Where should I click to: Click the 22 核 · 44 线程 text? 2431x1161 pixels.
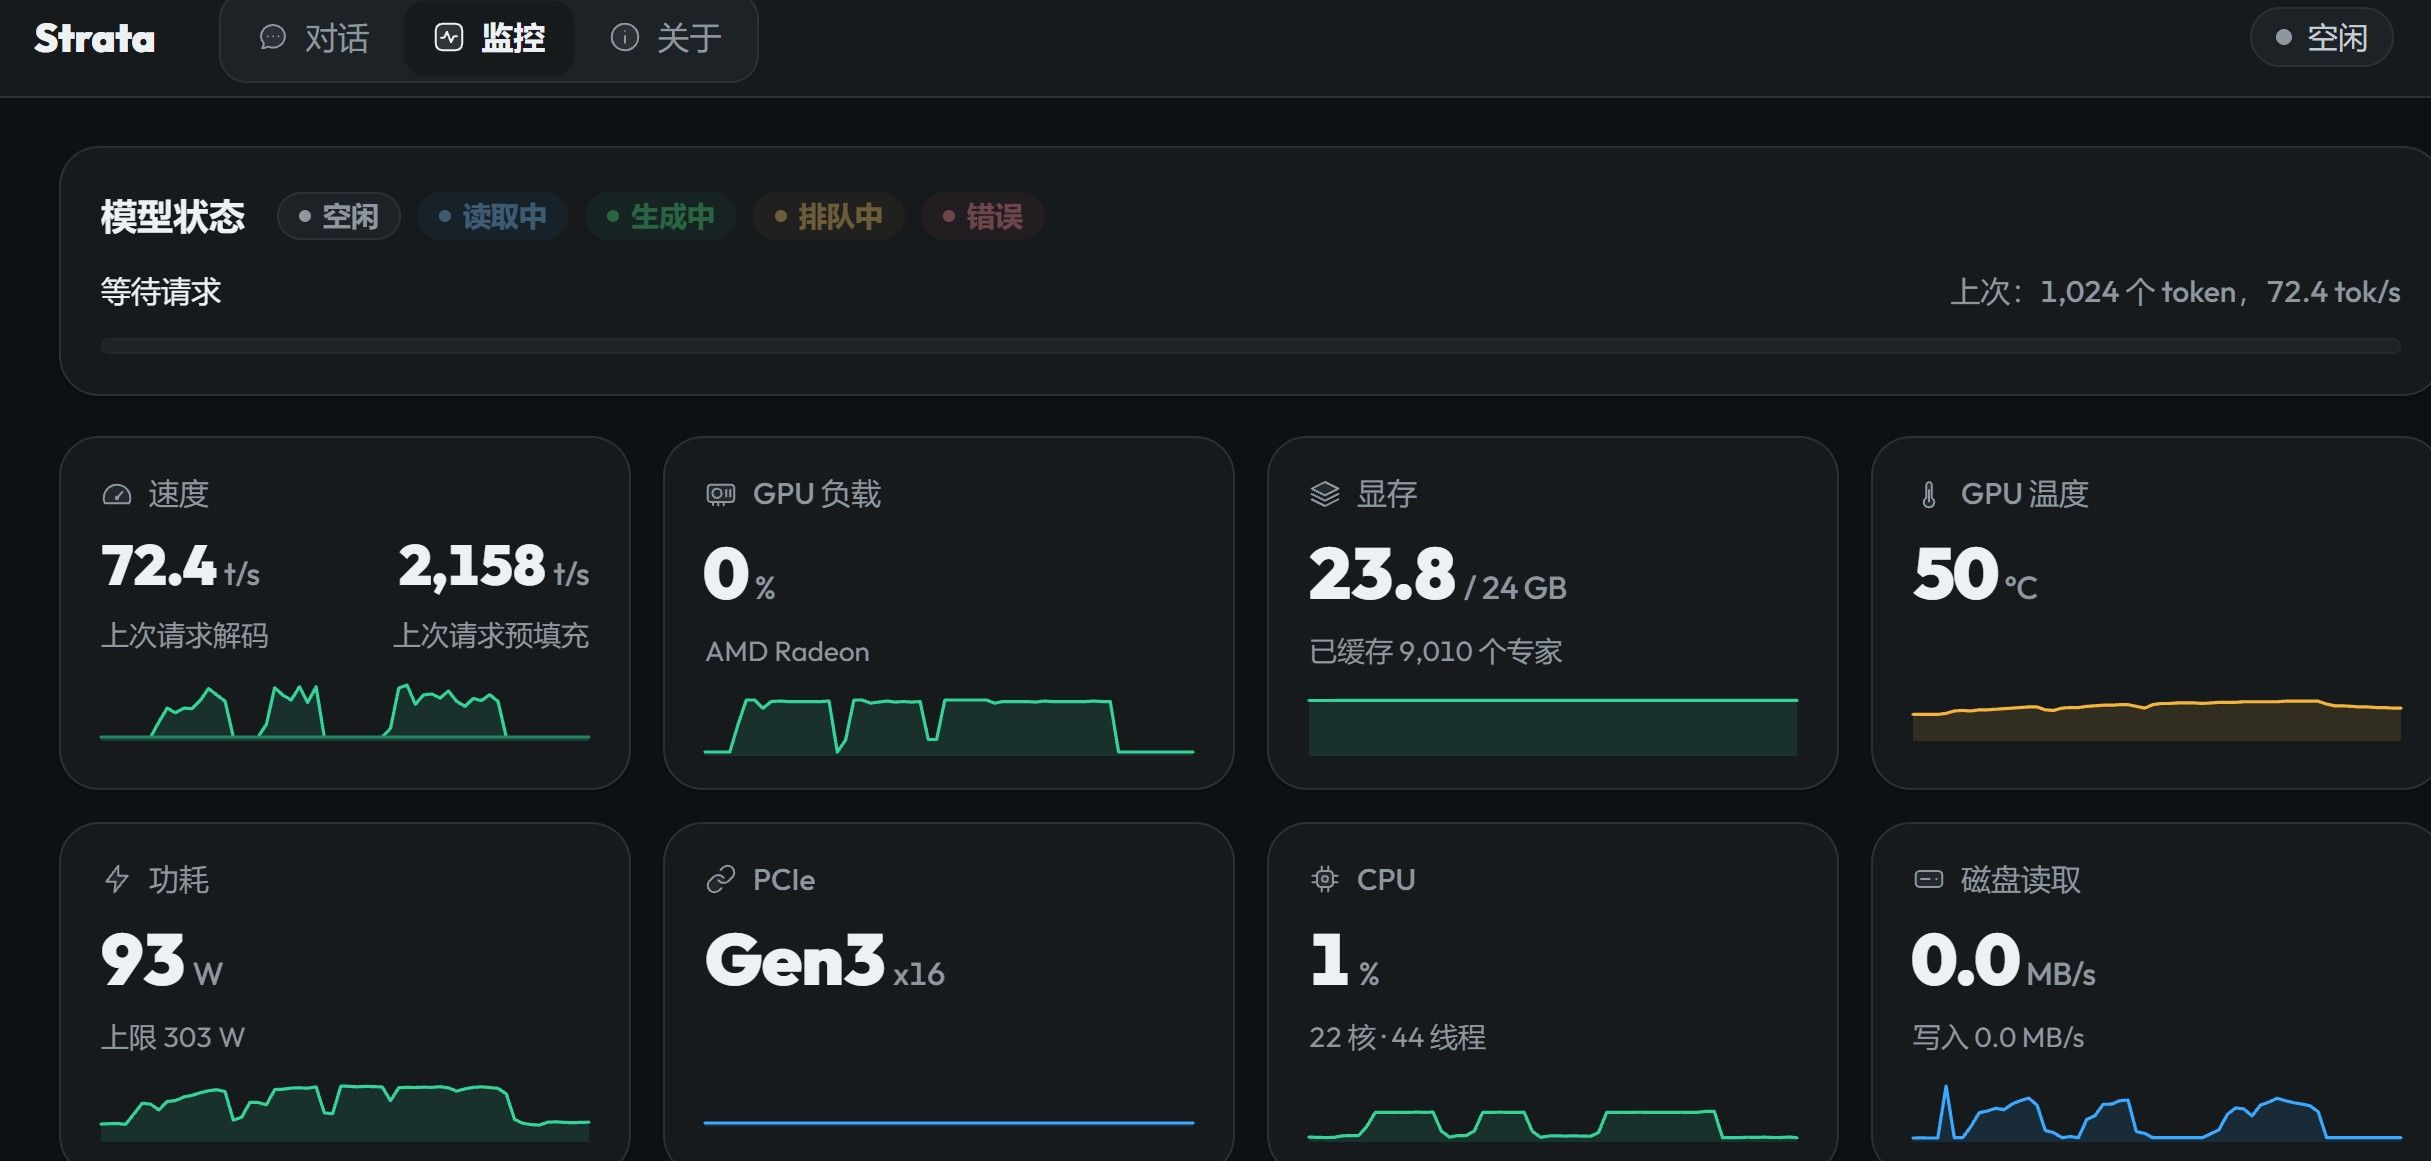(x=1397, y=1038)
